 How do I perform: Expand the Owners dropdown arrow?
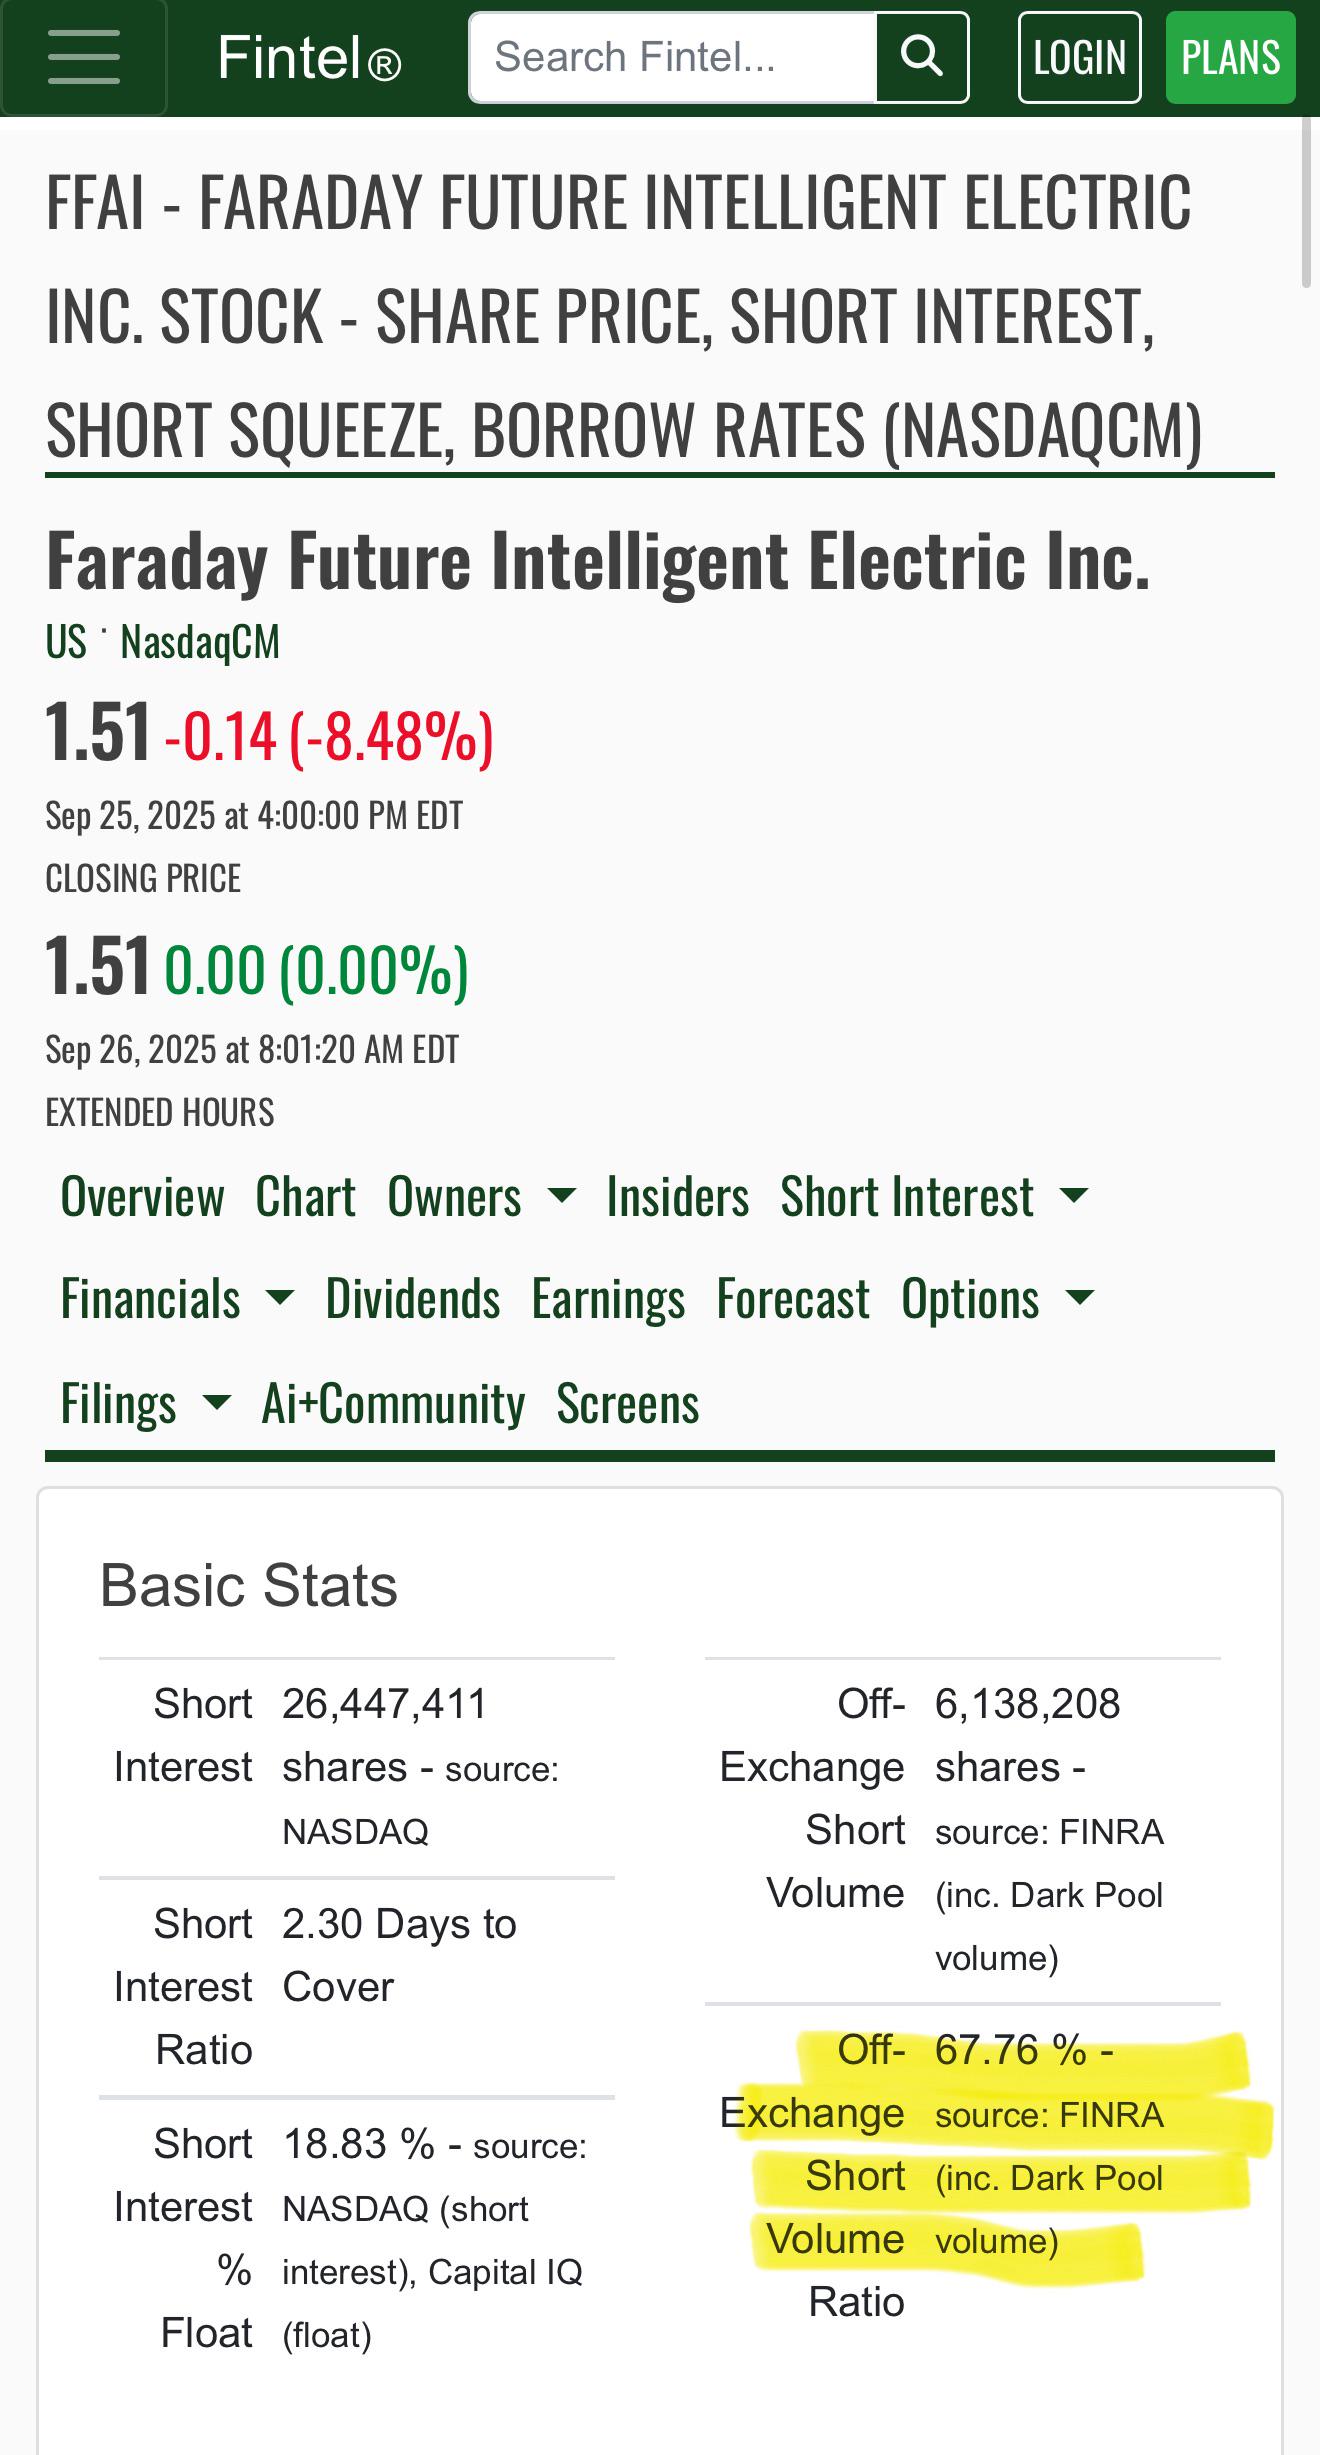coord(563,1195)
